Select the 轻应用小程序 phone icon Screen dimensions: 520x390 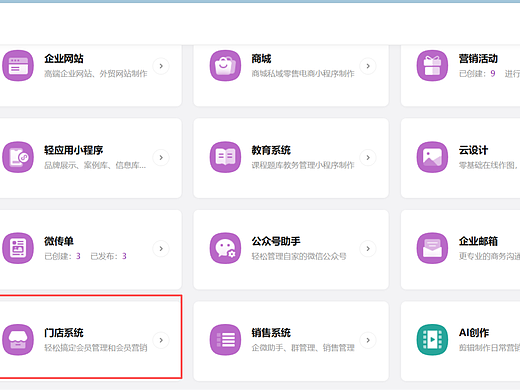pyautogui.click(x=18, y=157)
